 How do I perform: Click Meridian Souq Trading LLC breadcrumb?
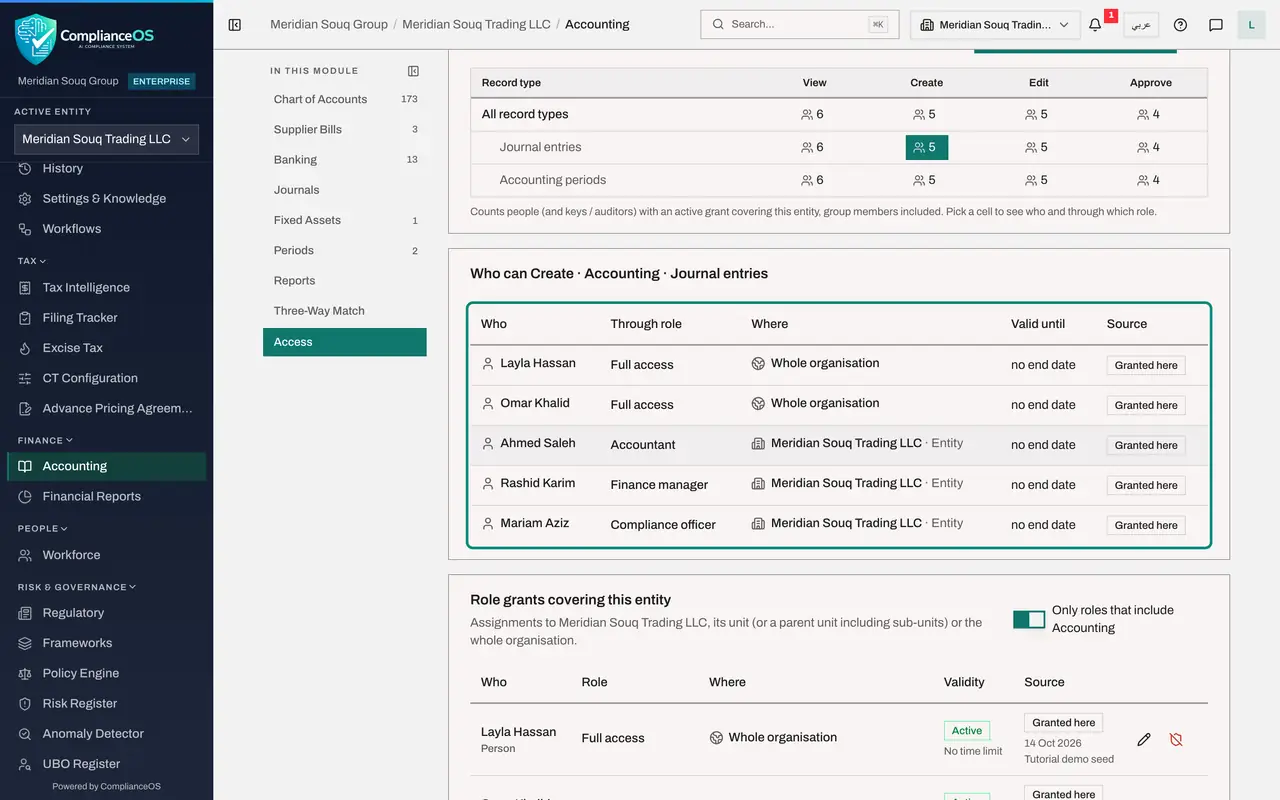476,24
